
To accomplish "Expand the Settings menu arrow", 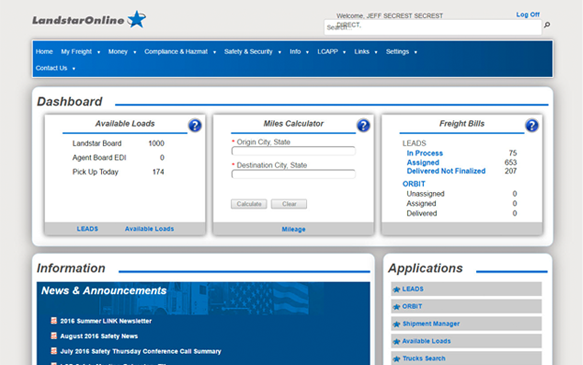I will pos(415,52).
